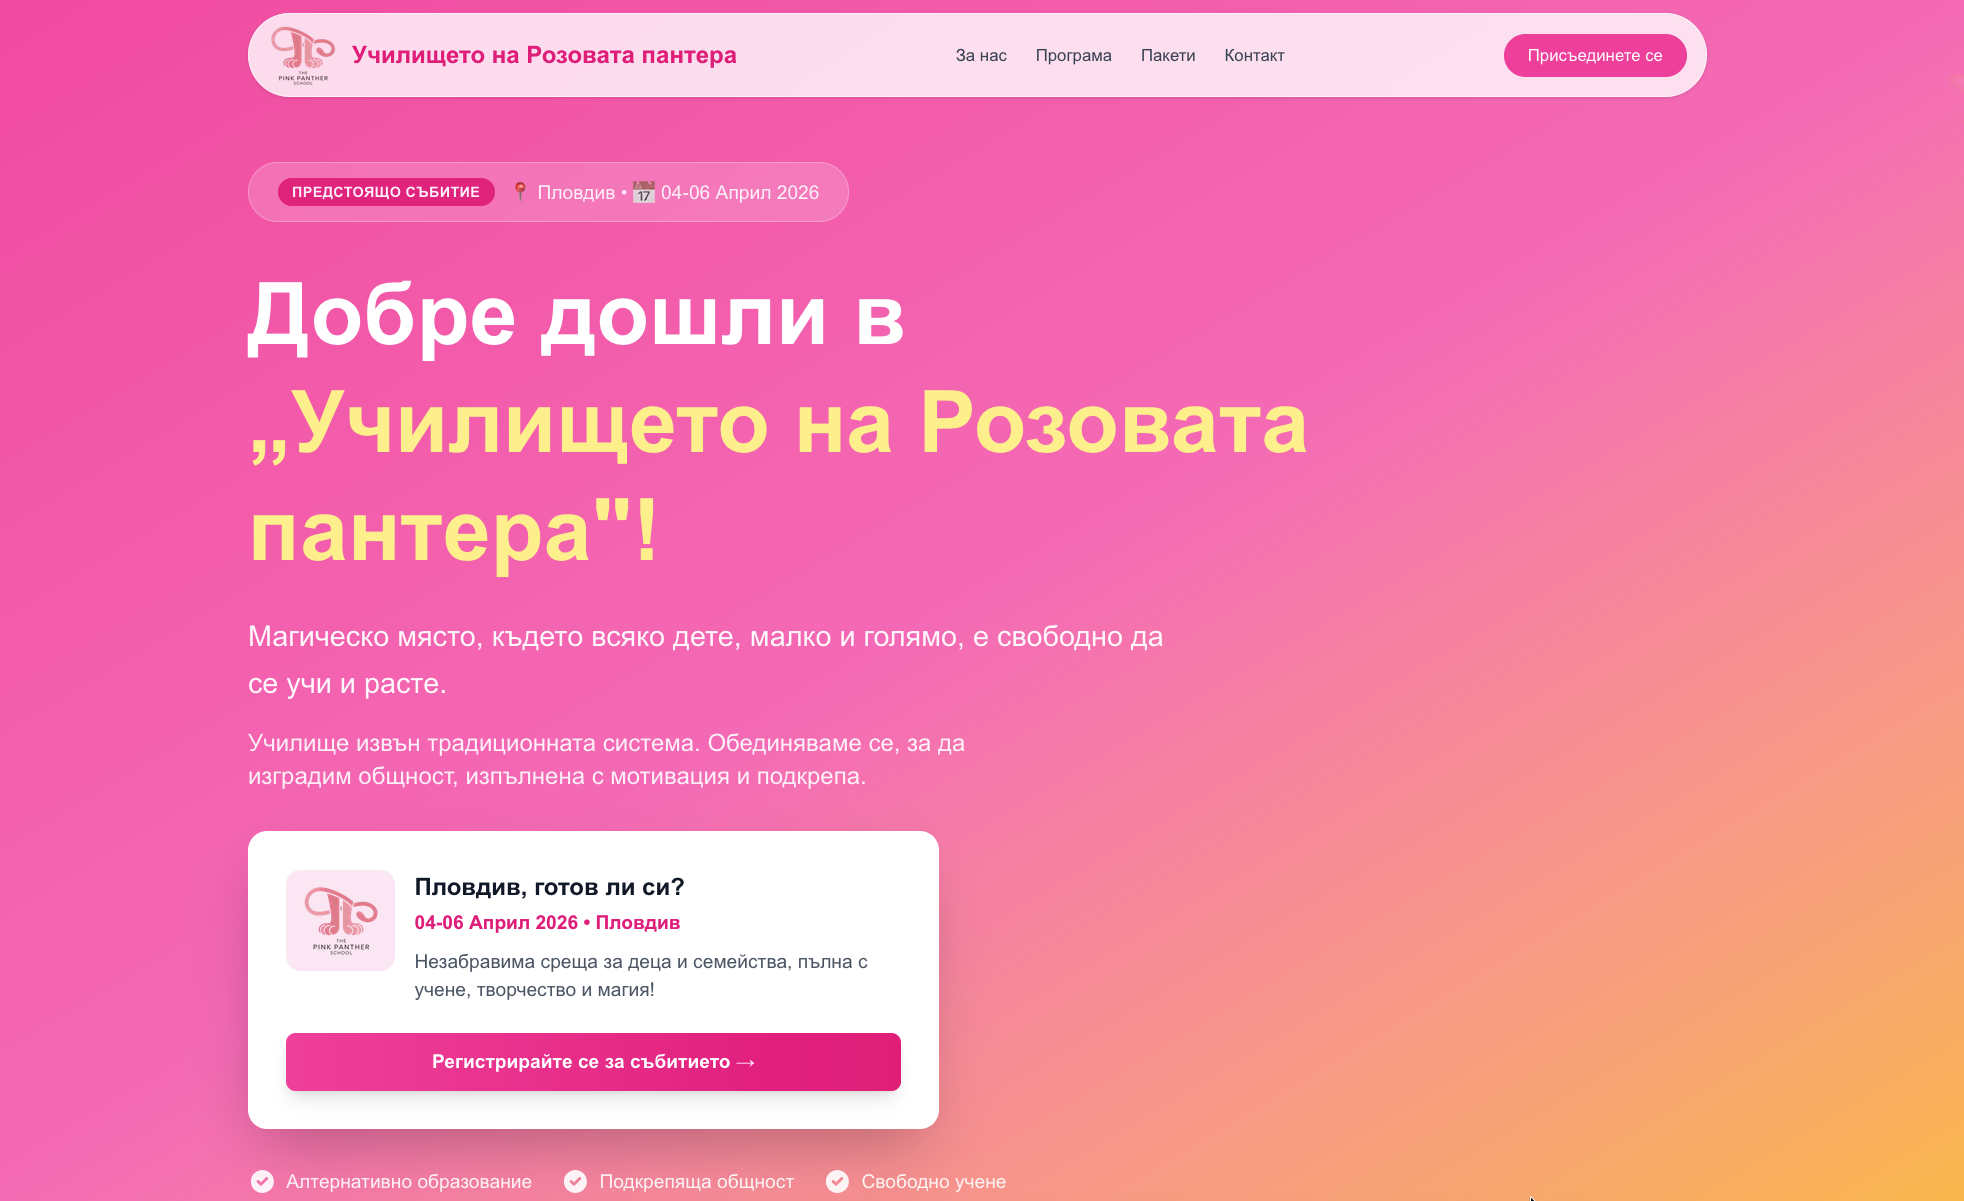Click the Добре дошли в headline

pos(576,316)
